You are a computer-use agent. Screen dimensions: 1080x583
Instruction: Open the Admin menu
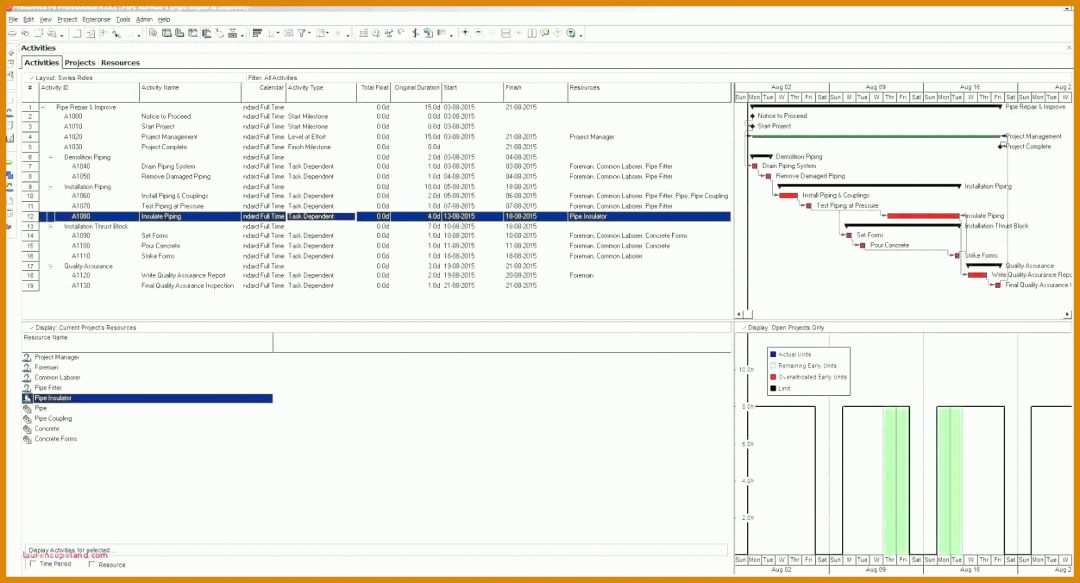144,19
